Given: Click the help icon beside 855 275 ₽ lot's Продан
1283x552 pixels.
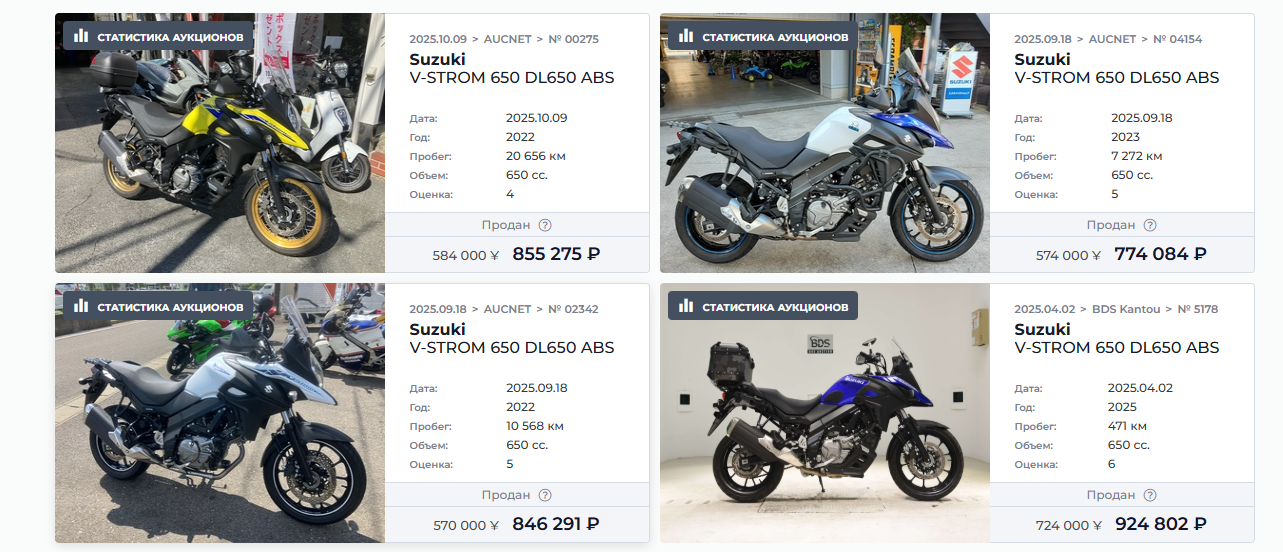Looking at the screenshot, I should 545,225.
